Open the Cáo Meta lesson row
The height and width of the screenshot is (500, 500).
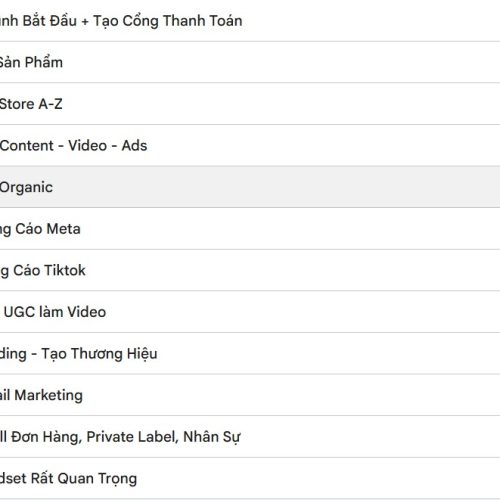click(250, 229)
